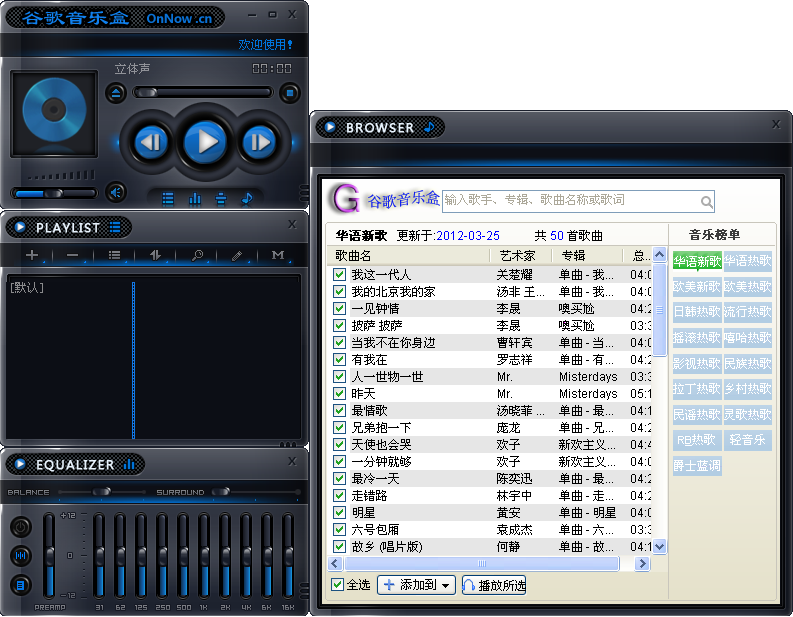Select 日韩热歌 chart tab

point(697,312)
